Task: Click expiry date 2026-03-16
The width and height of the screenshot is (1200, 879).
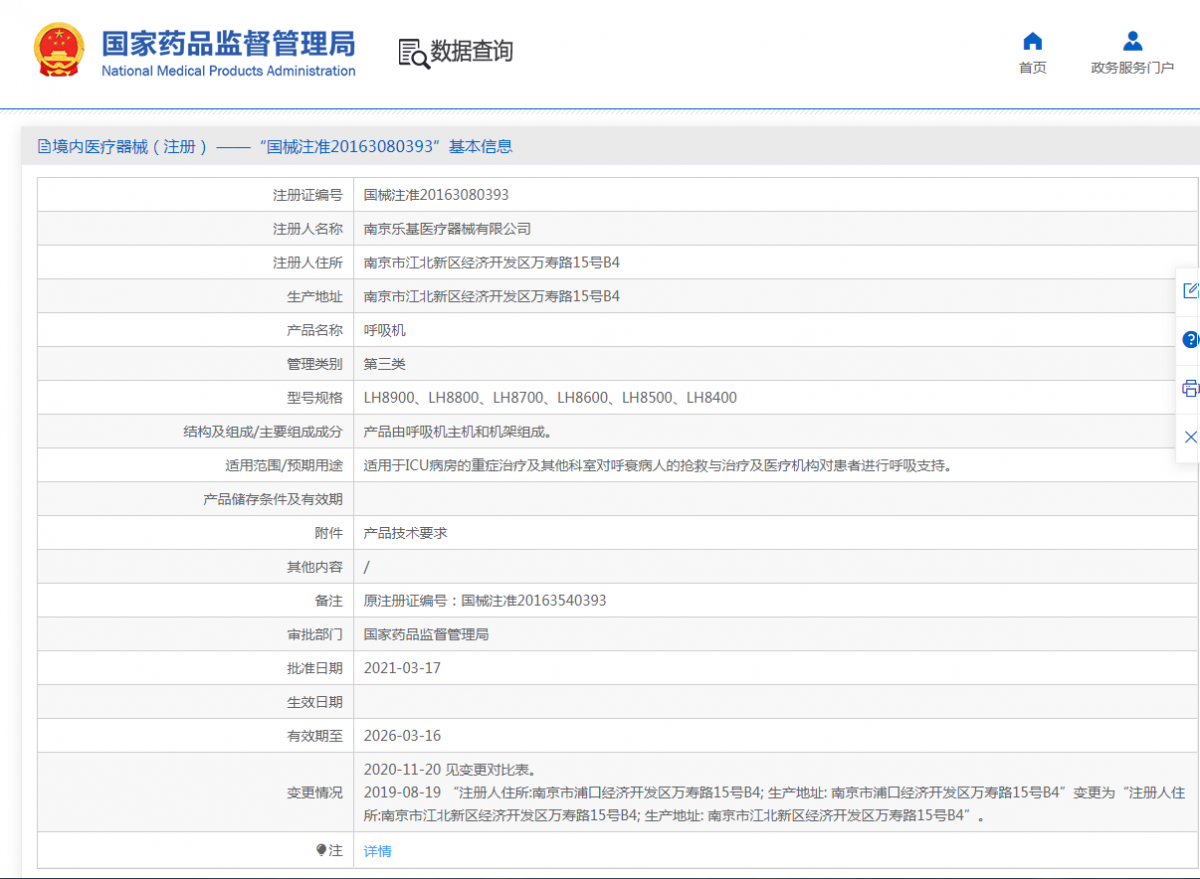Action: (402, 736)
